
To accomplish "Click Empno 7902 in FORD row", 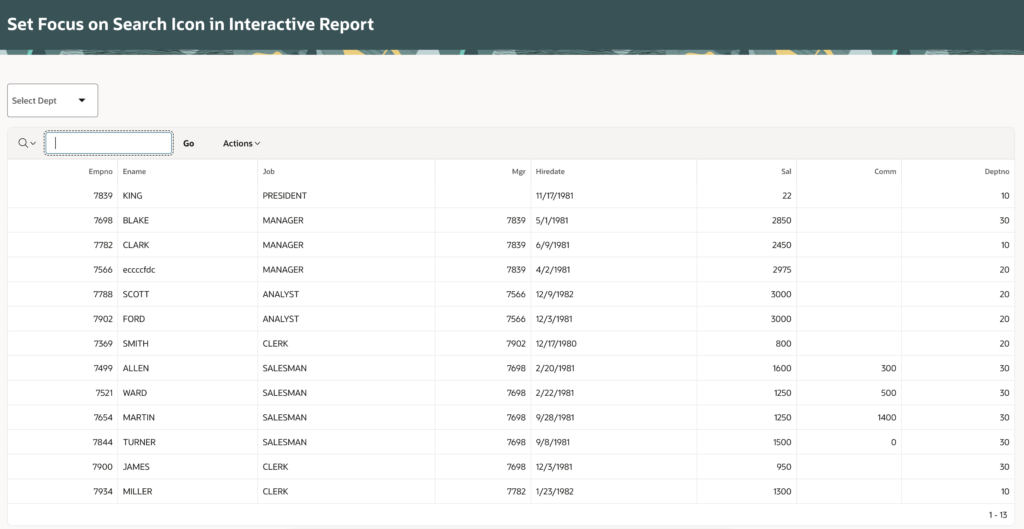I will 103,319.
